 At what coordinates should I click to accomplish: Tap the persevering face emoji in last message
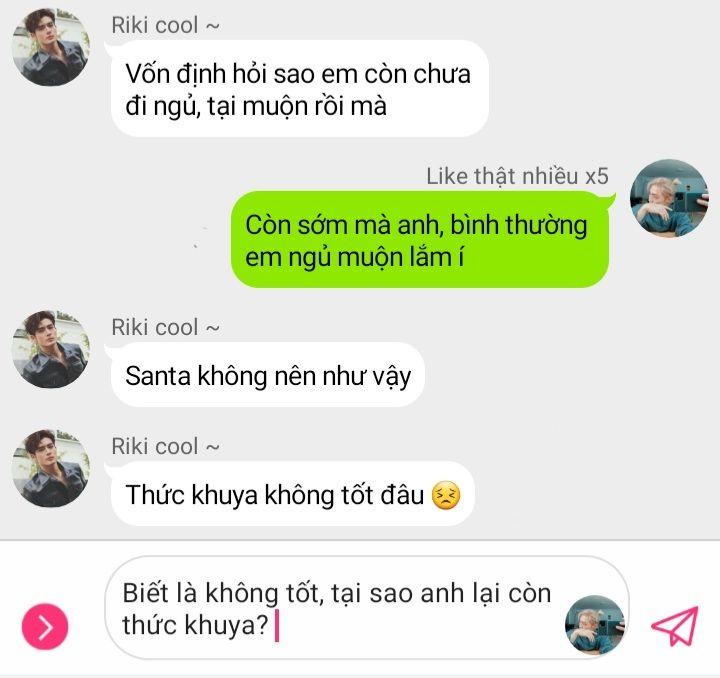pos(446,495)
